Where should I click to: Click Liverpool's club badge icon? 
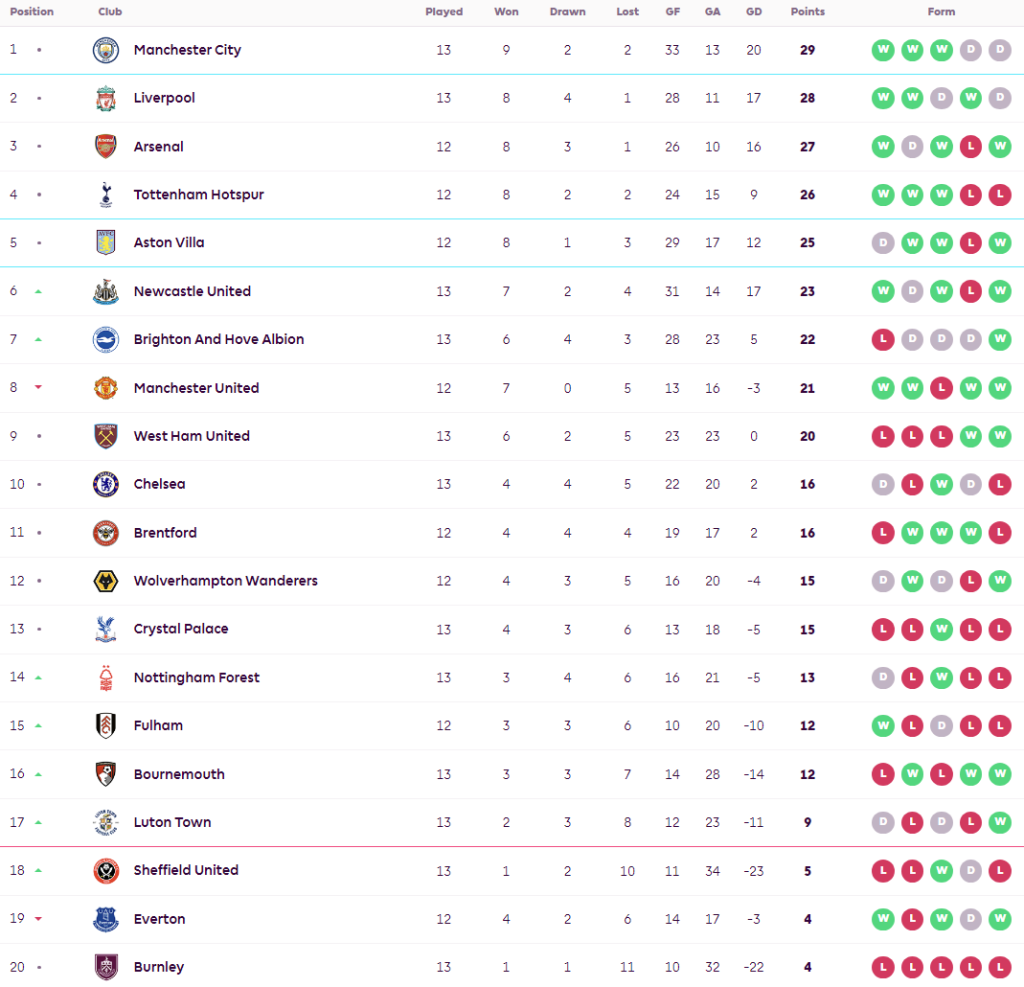click(x=105, y=98)
